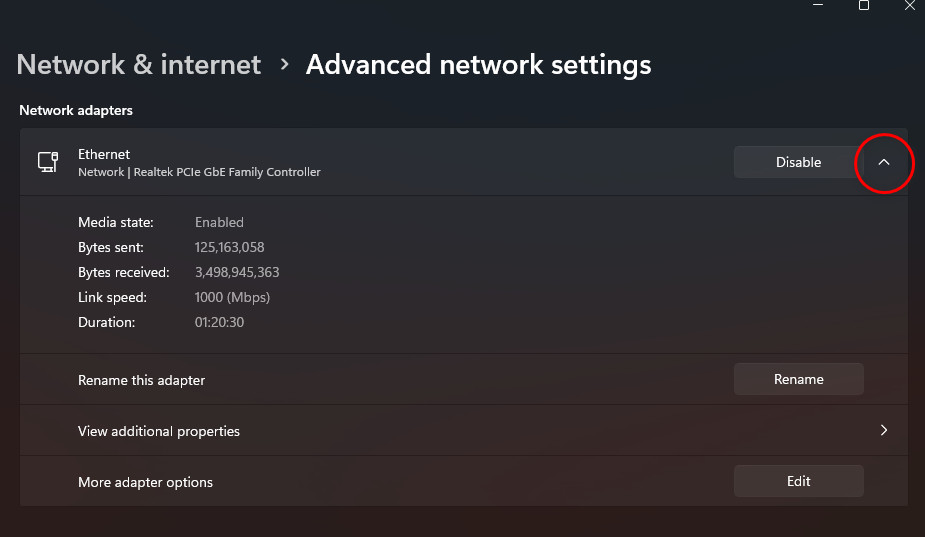Click the Rename adapter button
925x537 pixels.
pos(798,379)
